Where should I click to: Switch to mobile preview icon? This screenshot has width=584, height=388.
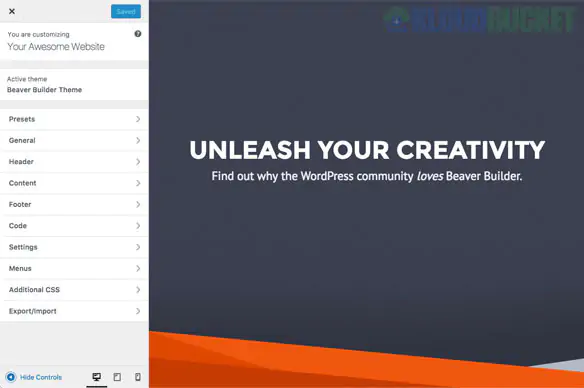click(138, 377)
